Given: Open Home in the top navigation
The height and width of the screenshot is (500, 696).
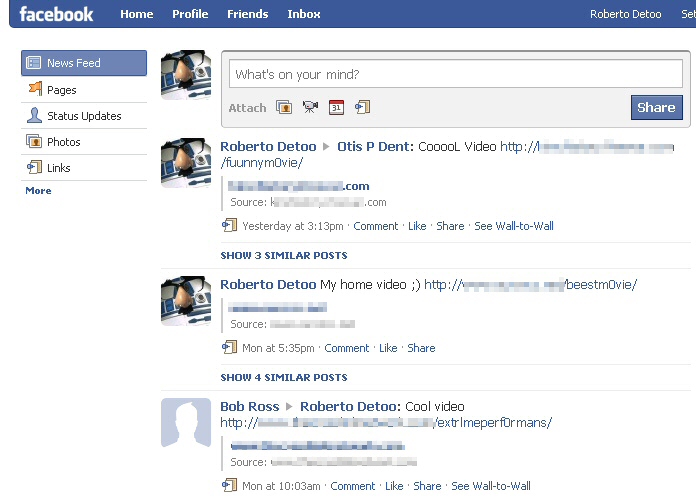Looking at the screenshot, I should pyautogui.click(x=136, y=14).
